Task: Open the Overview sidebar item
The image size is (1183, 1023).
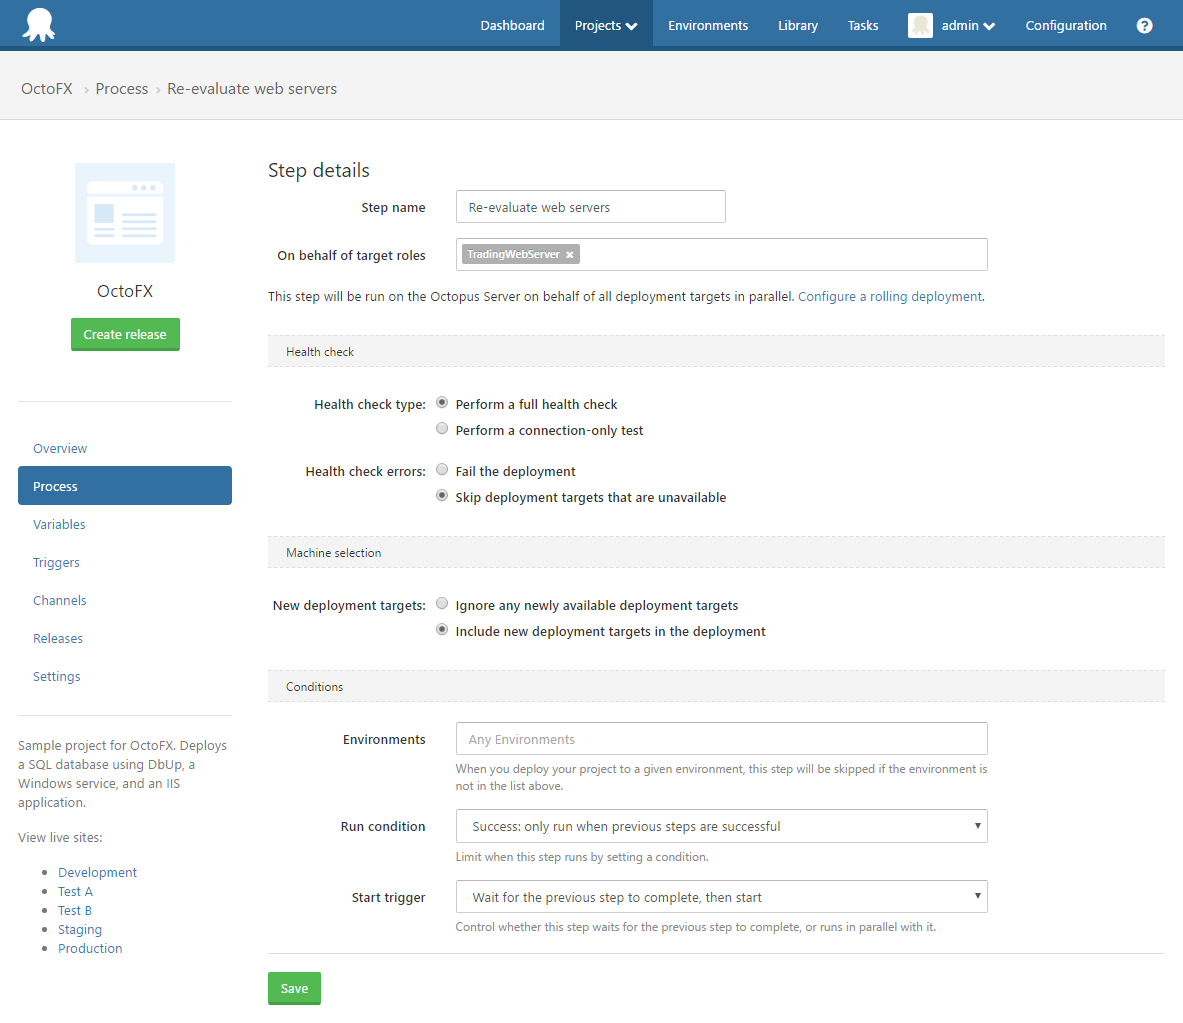Action: 60,448
